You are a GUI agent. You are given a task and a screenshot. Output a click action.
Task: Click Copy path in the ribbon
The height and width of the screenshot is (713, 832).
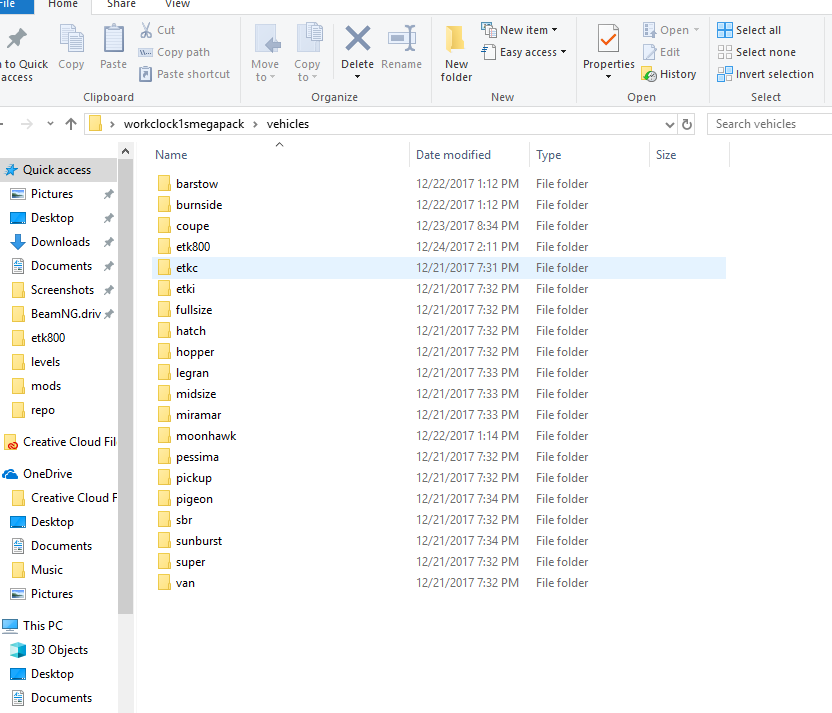[x=174, y=52]
